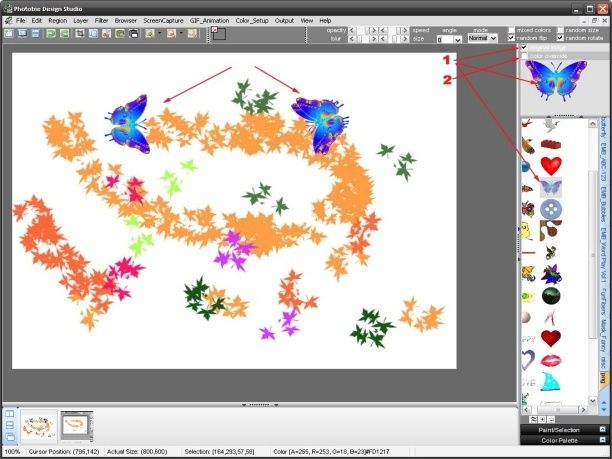The image size is (612, 459).
Task: Choose the green sphere brush stamp
Action: [x=551, y=295]
